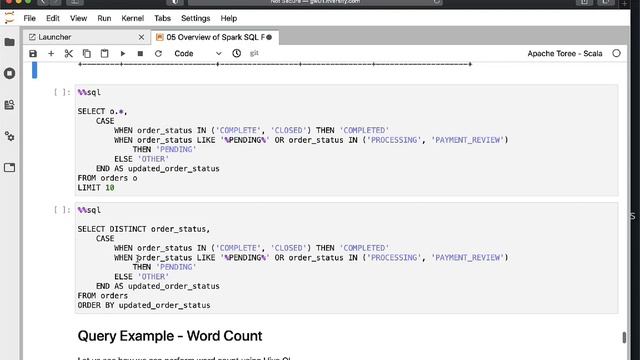Click the kernel status circle indicator
The width and height of the screenshot is (640, 360).
coord(616,53)
